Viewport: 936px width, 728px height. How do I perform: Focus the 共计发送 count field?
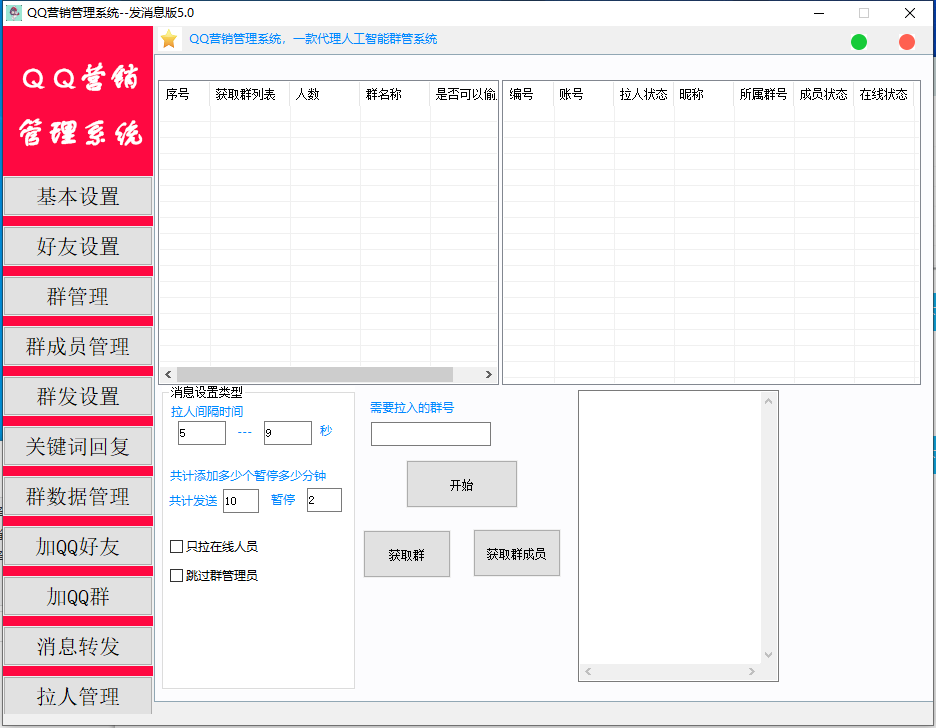pos(241,501)
